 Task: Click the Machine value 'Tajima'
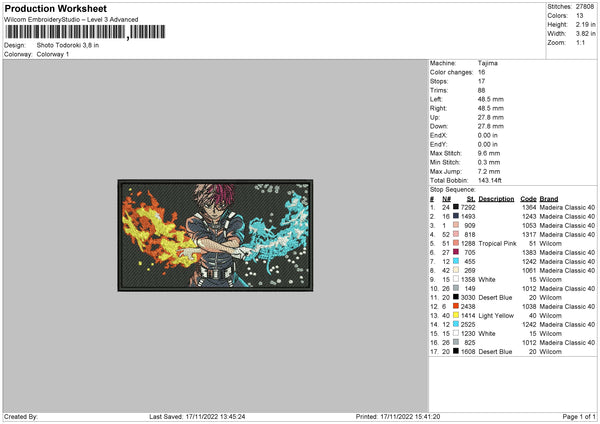coord(488,63)
